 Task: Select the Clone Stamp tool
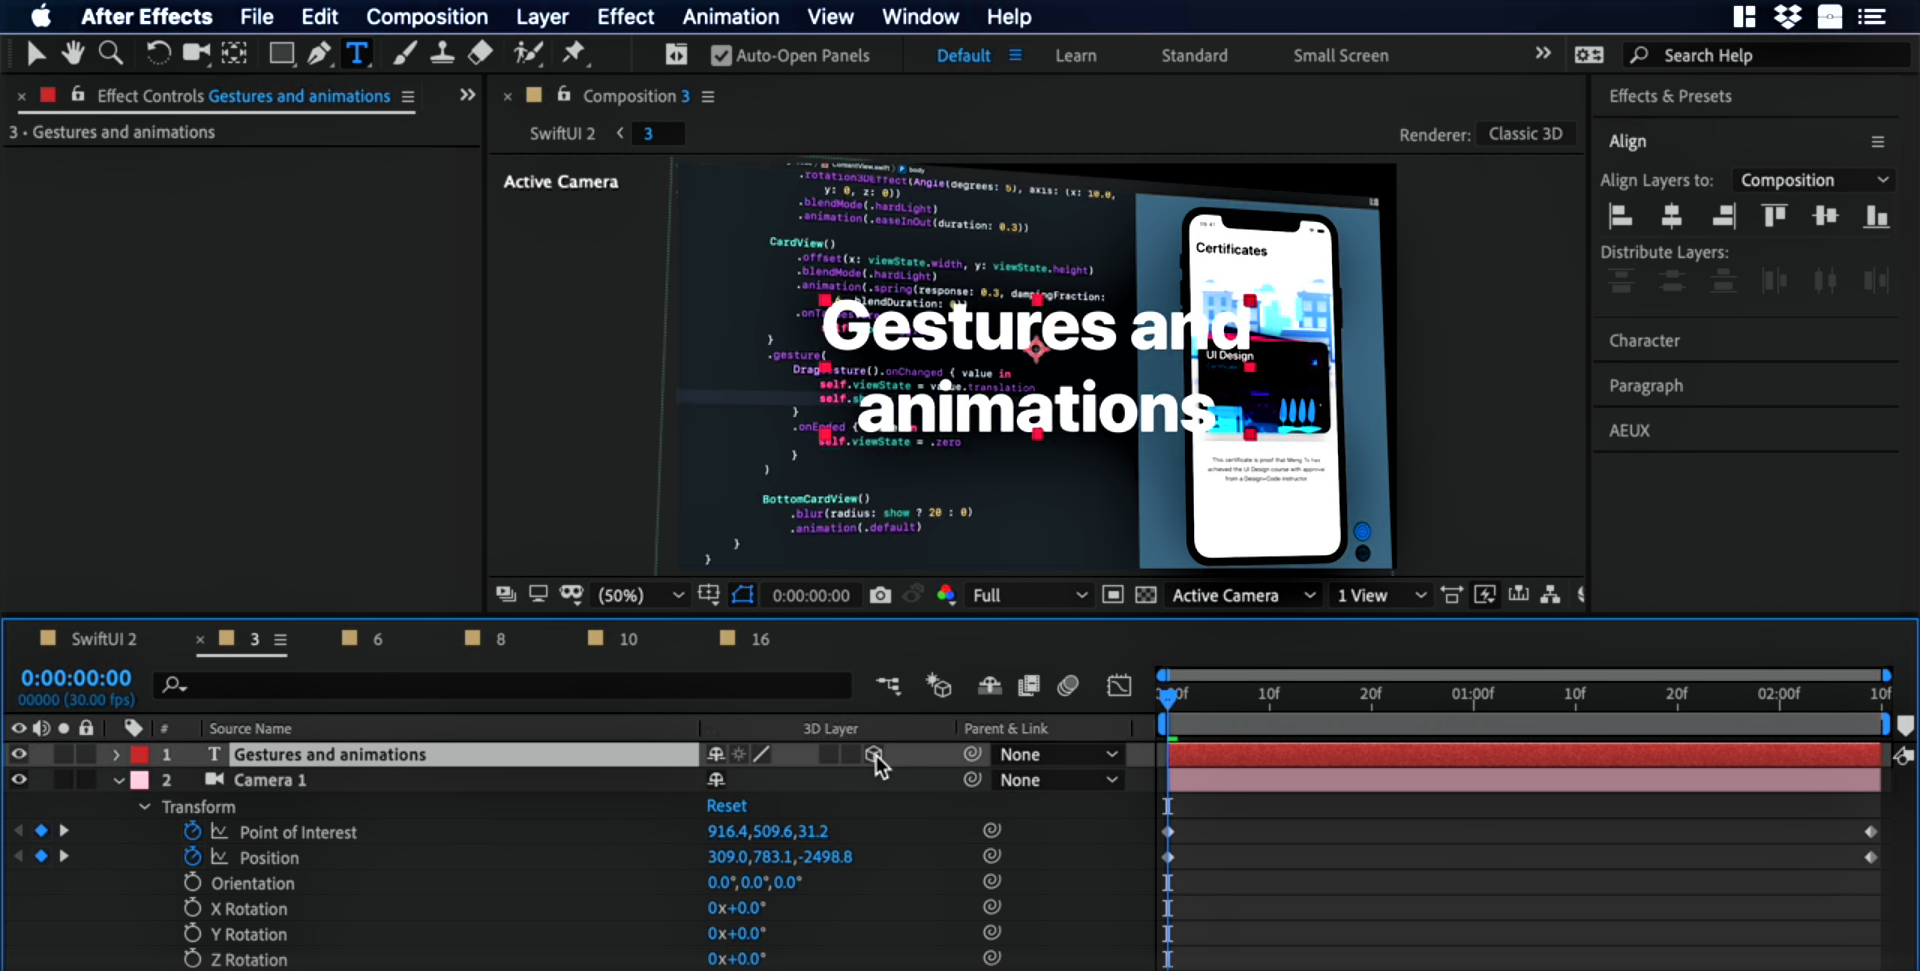pyautogui.click(x=442, y=53)
